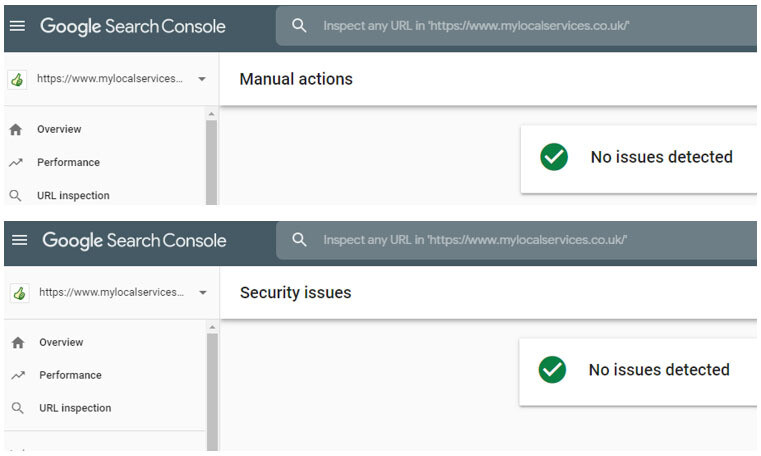Click search magnifier icon in bottom header
The width and height of the screenshot is (761, 456).
pyautogui.click(x=299, y=240)
